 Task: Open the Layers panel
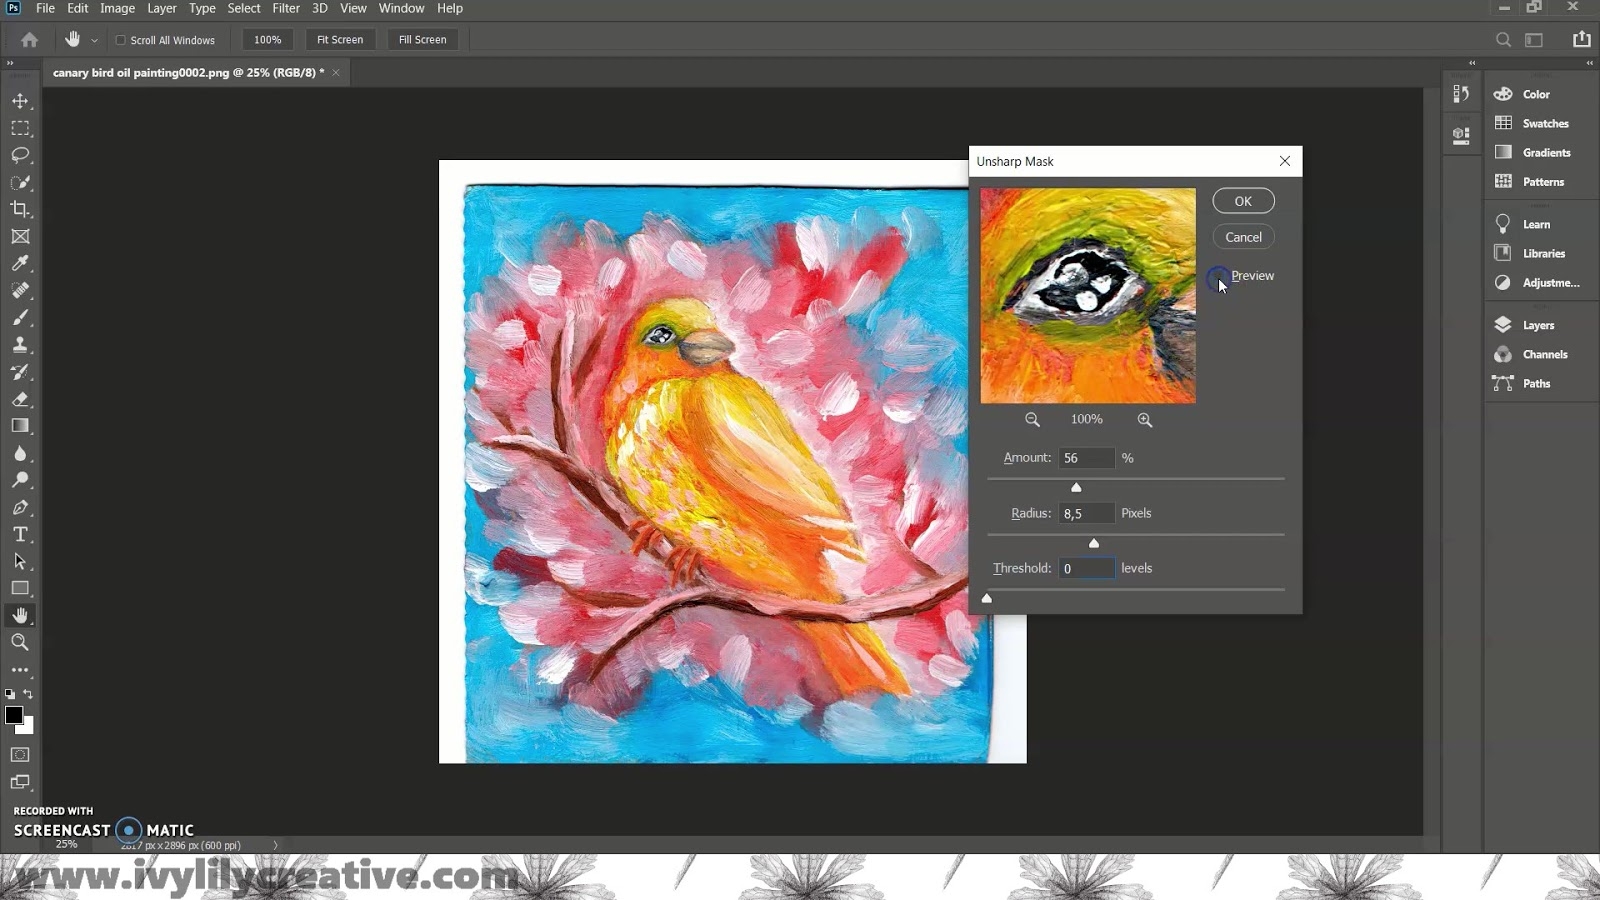click(1537, 325)
